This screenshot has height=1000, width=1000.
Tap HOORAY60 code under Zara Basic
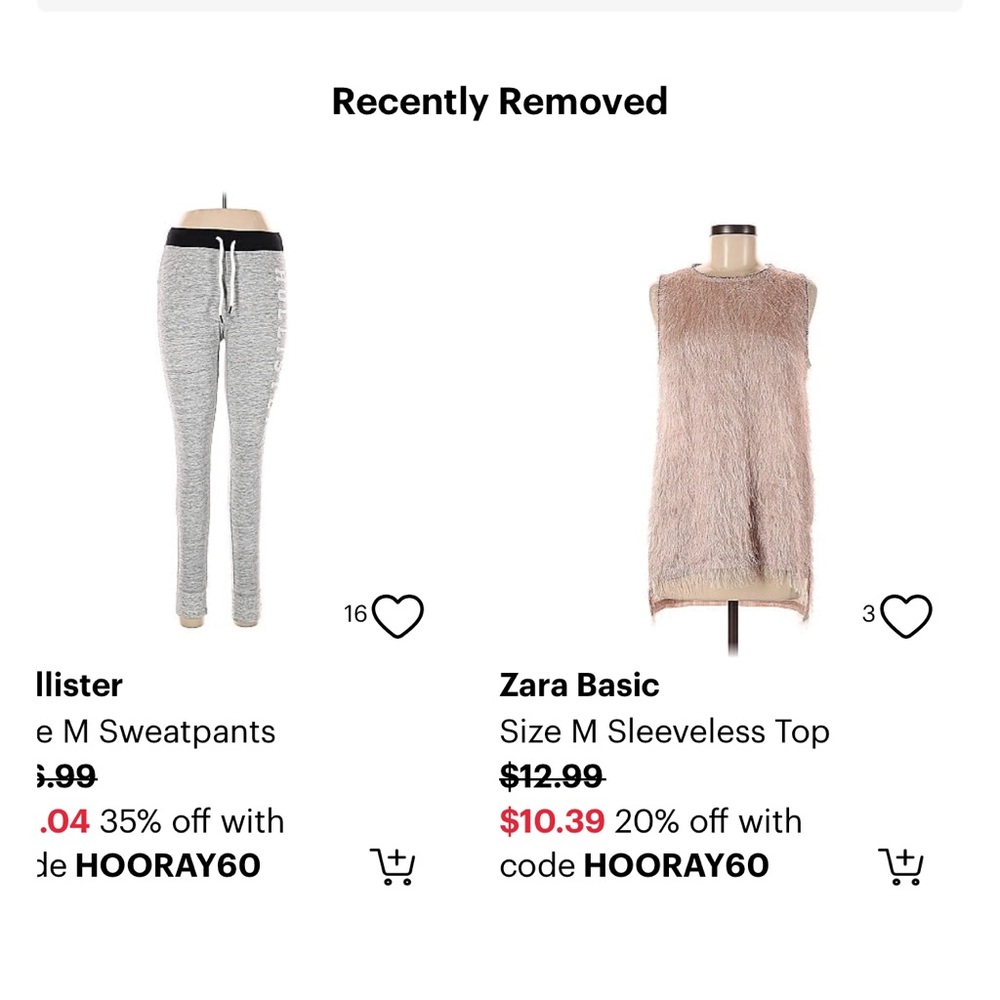(x=676, y=865)
